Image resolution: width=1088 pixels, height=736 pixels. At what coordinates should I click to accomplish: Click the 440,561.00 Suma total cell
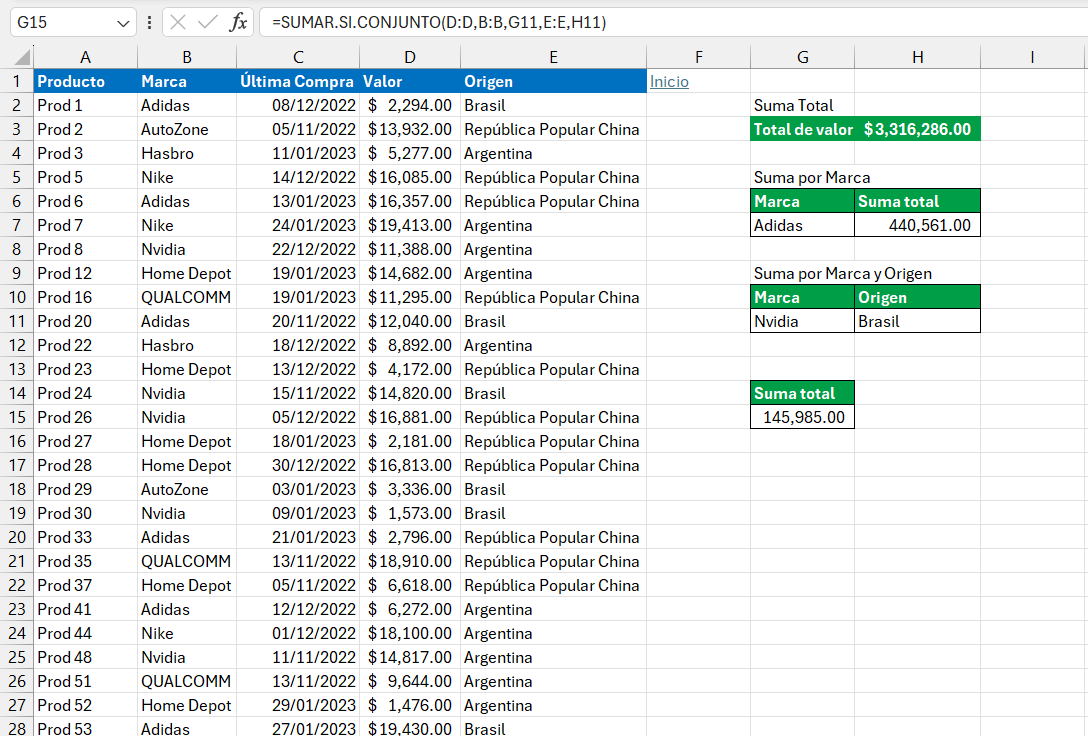click(x=917, y=225)
